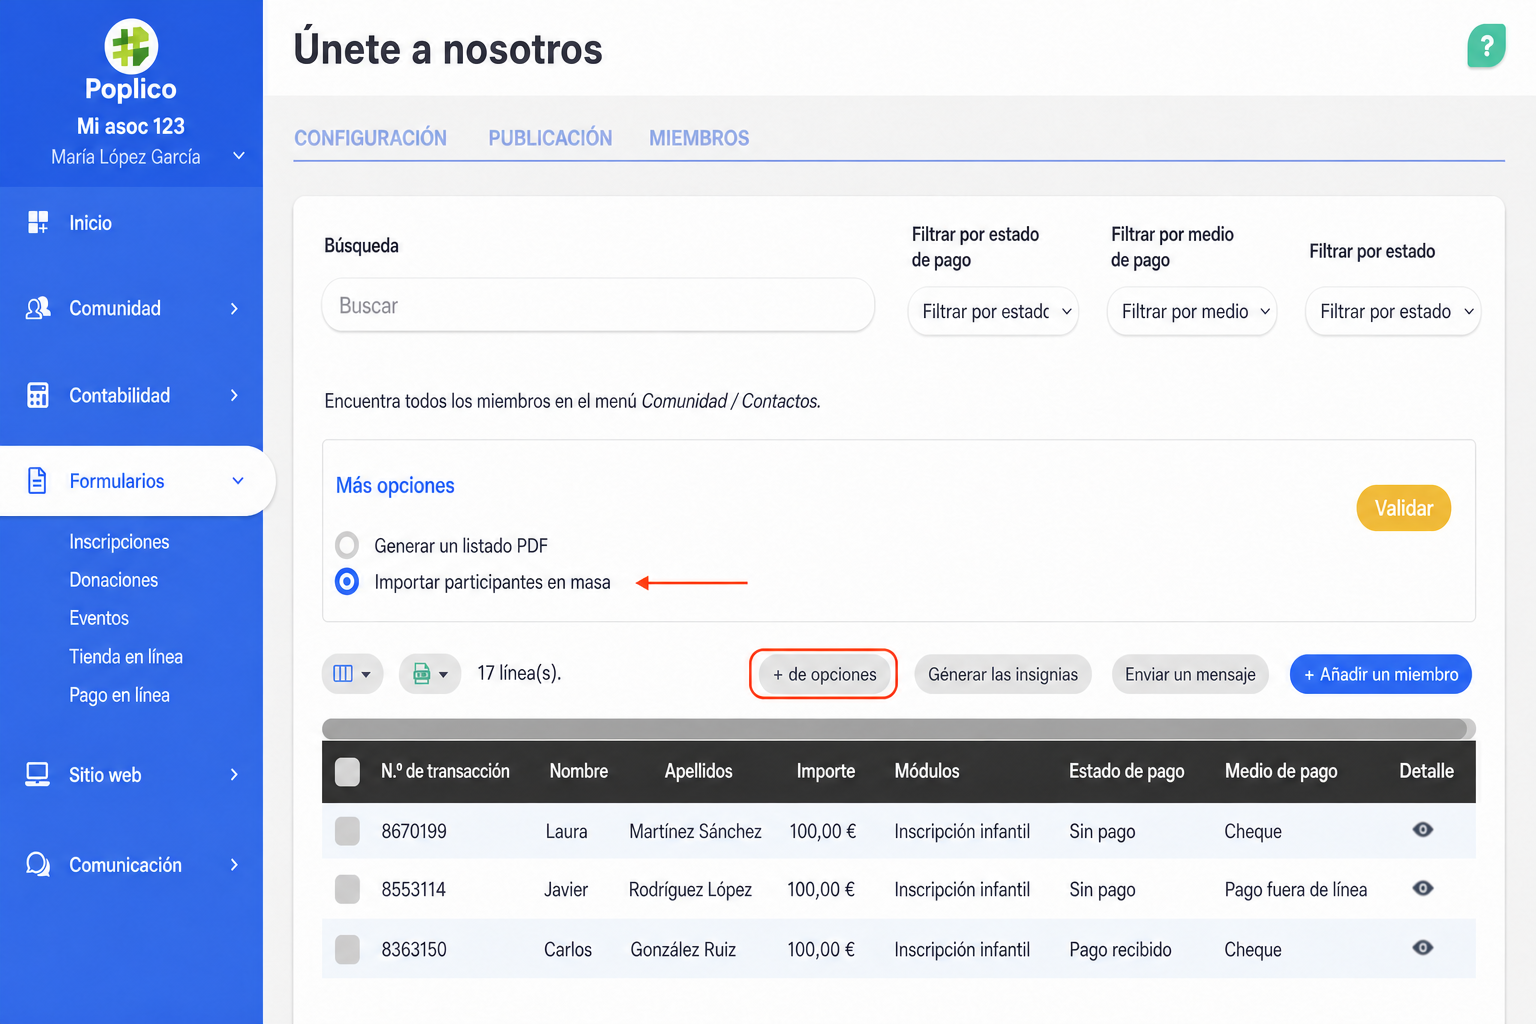Viewport: 1536px width, 1024px height.
Task: Switch to the CONFIGURACIÓN tab
Action: tap(370, 138)
